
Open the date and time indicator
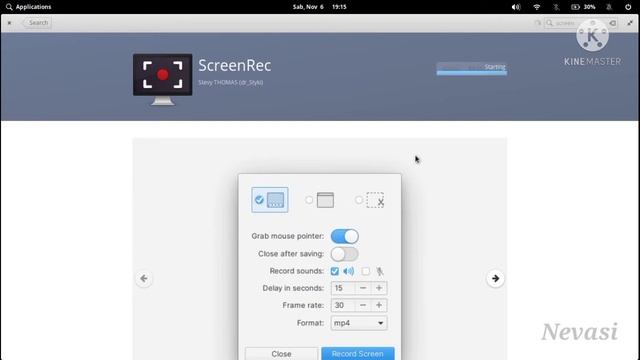click(x=319, y=7)
